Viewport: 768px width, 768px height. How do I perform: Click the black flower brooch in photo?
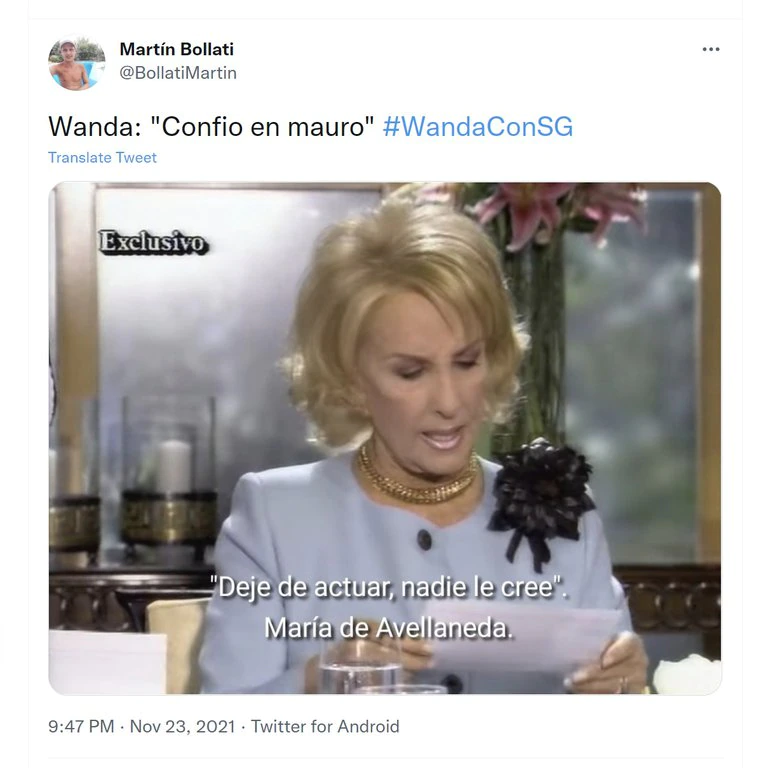pos(541,497)
